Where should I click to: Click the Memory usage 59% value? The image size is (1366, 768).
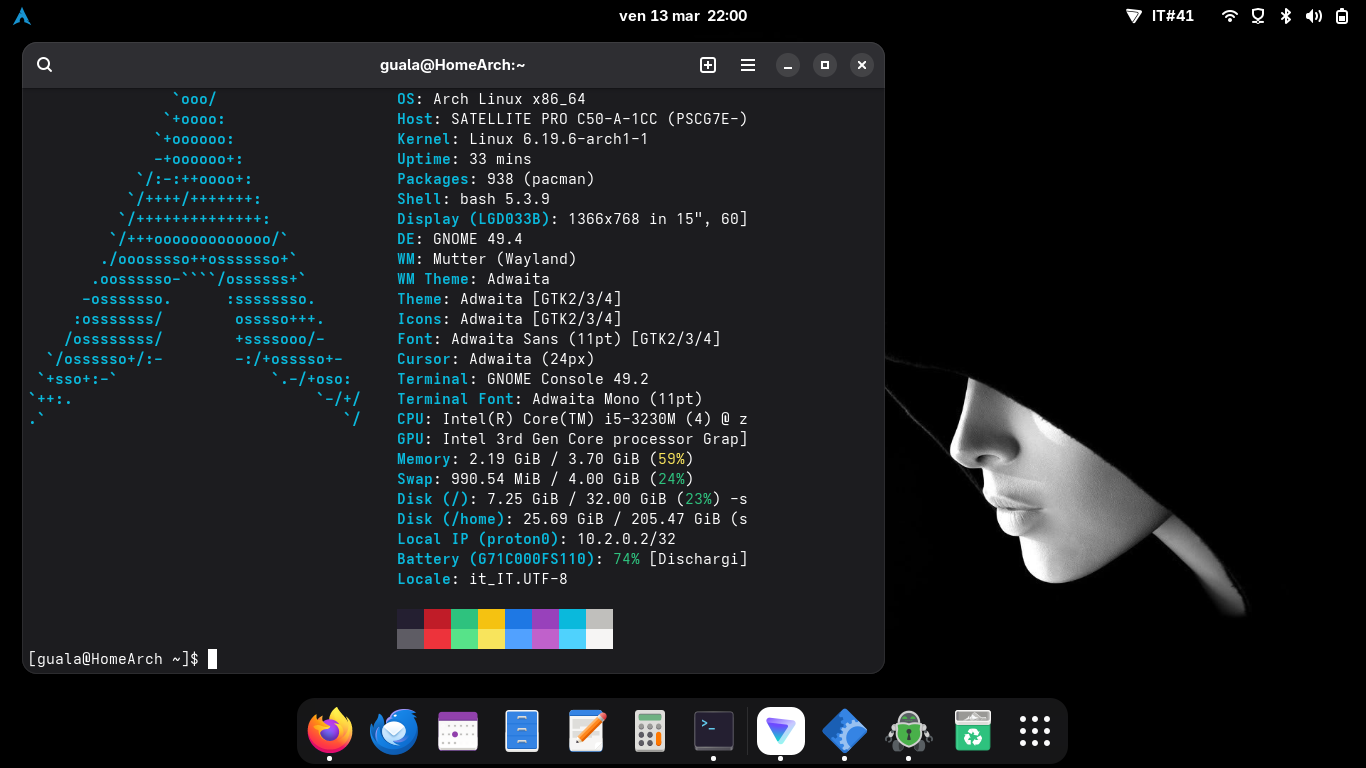[671, 459]
